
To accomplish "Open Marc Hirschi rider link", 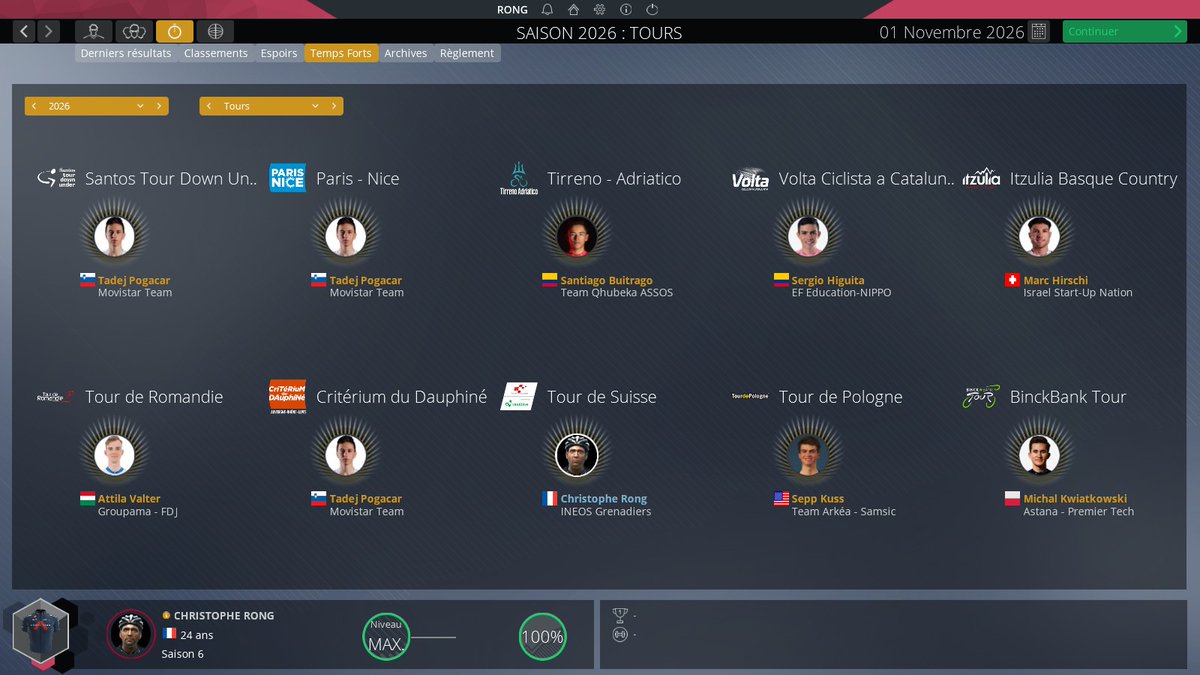I will pyautogui.click(x=1056, y=281).
